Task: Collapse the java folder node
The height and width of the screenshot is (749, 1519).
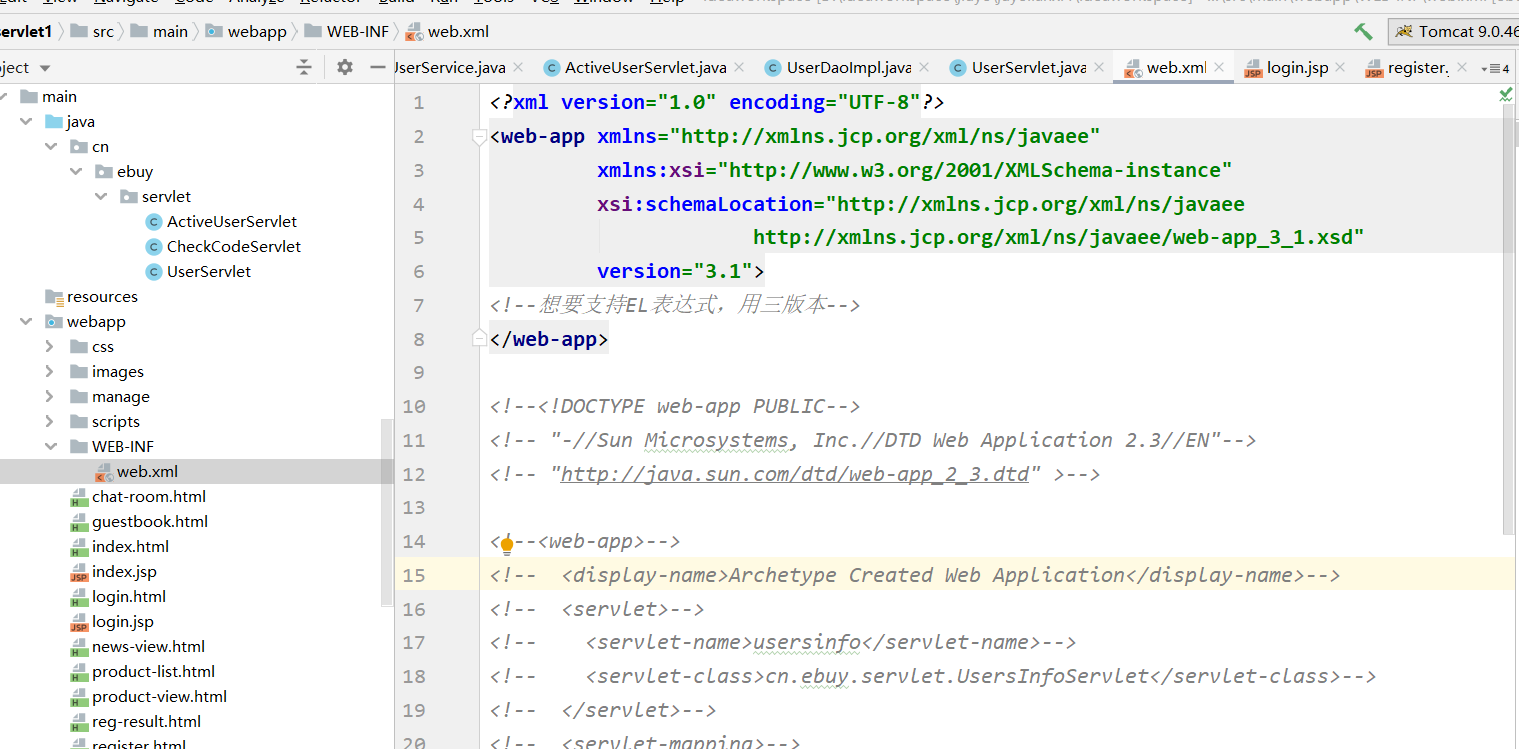Action: (26, 122)
